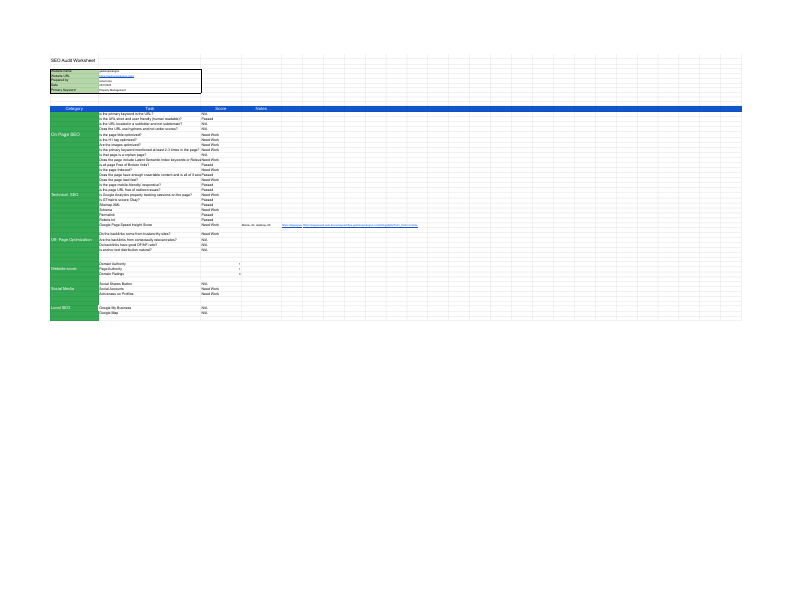Click Google Page Speed Insight Score task cell

click(150, 225)
